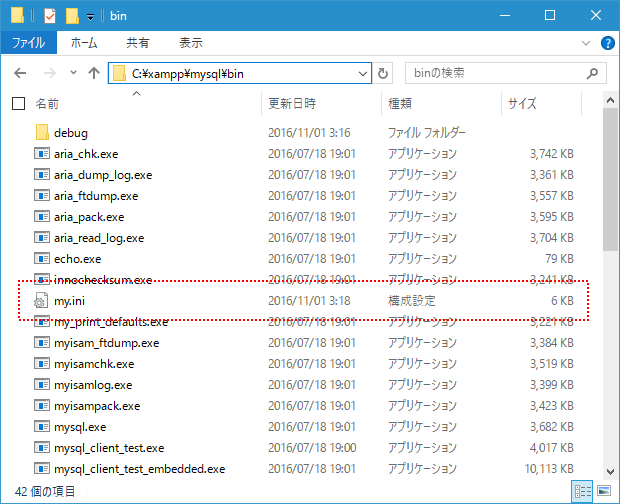Sort by the 種類 column header
Viewport: 620px width, 504px height.
coord(400,104)
